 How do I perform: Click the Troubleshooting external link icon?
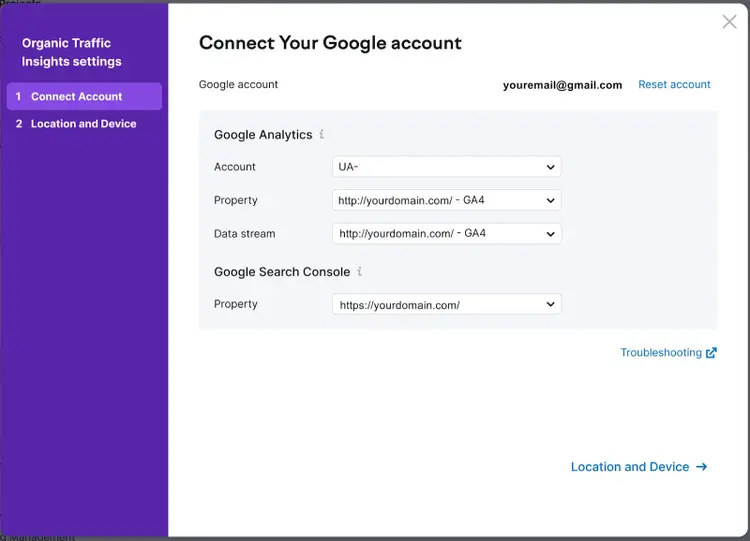[x=711, y=353]
